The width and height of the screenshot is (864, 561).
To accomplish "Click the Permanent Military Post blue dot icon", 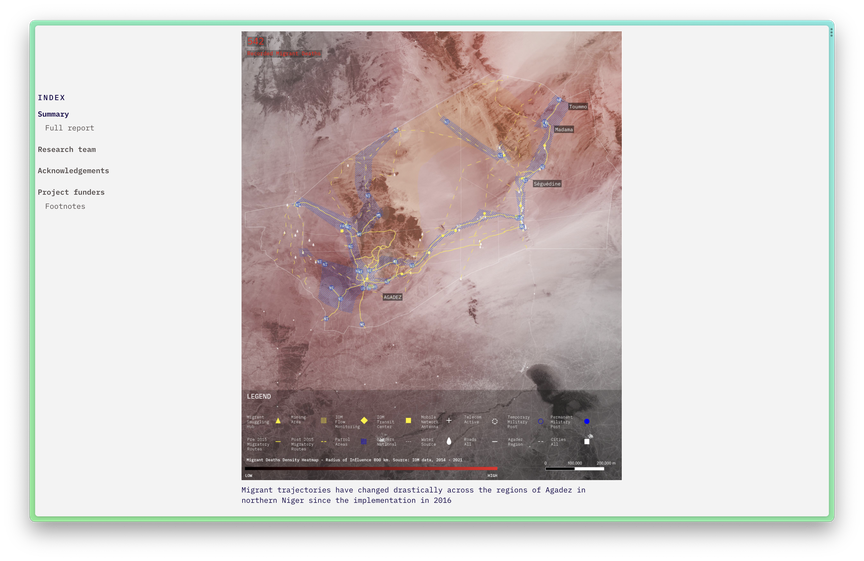I will (587, 422).
